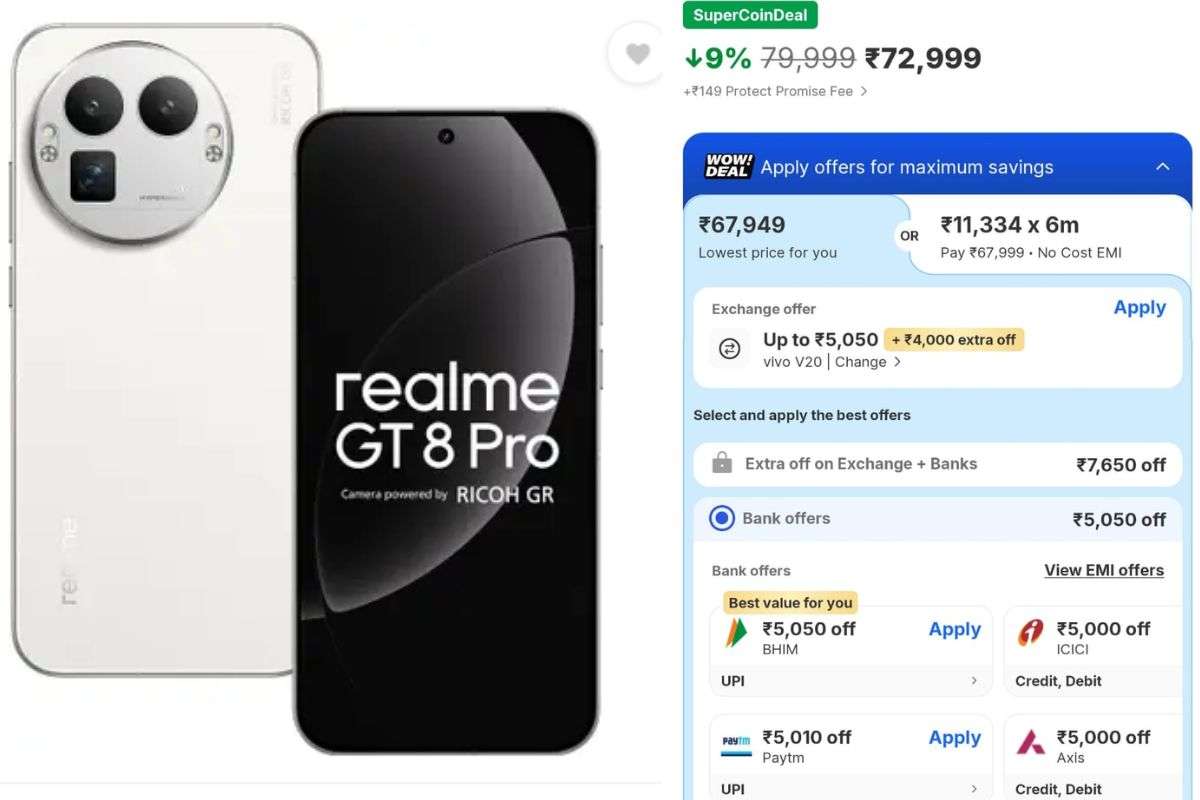Click Apply on the Exchange offer
Screen dimensions: 1200x800
tap(1139, 308)
